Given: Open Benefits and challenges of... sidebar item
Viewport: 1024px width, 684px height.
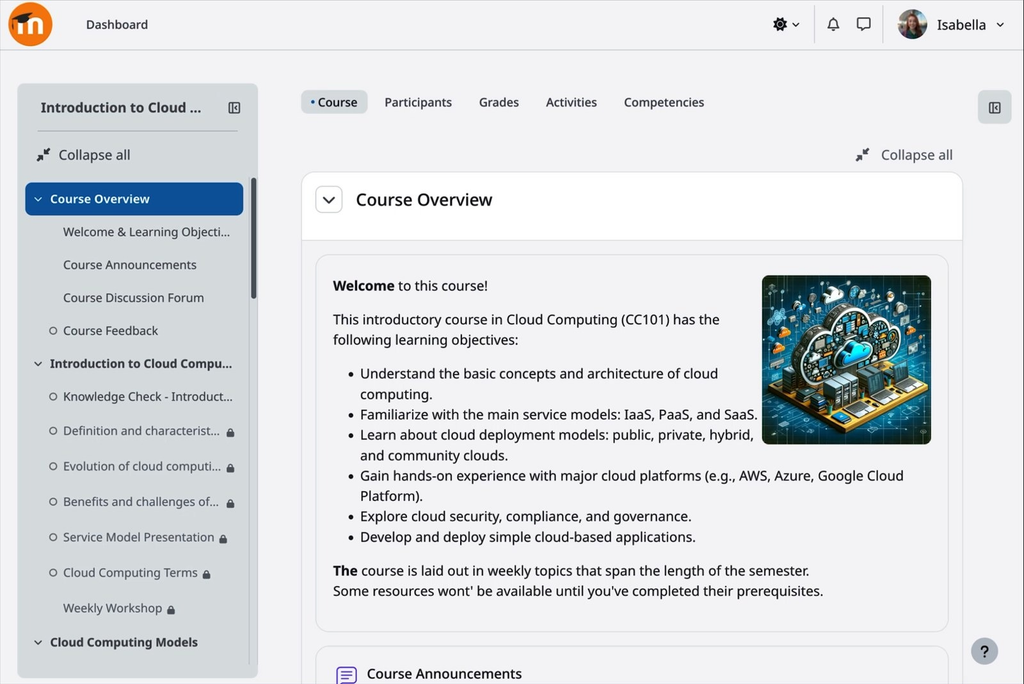Looking at the screenshot, I should click(x=140, y=502).
